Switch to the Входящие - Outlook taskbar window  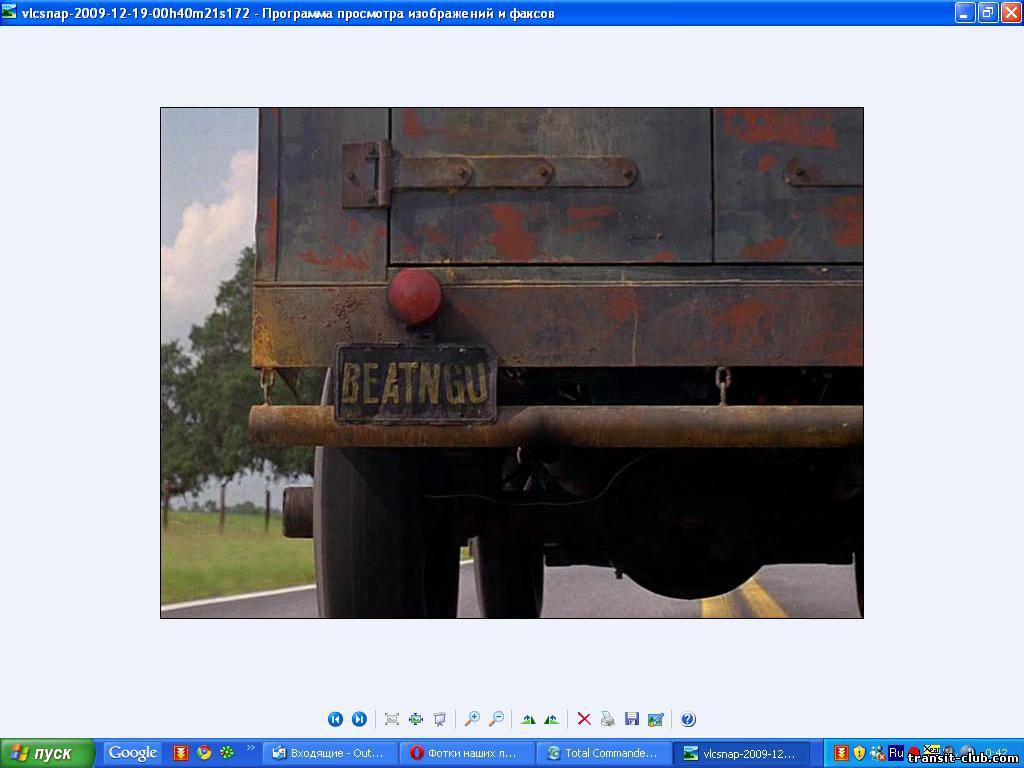coord(330,753)
